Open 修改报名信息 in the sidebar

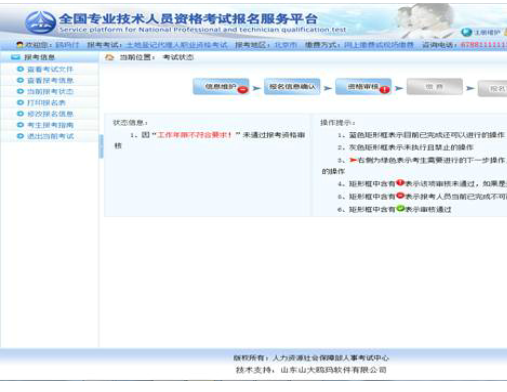coord(50,114)
